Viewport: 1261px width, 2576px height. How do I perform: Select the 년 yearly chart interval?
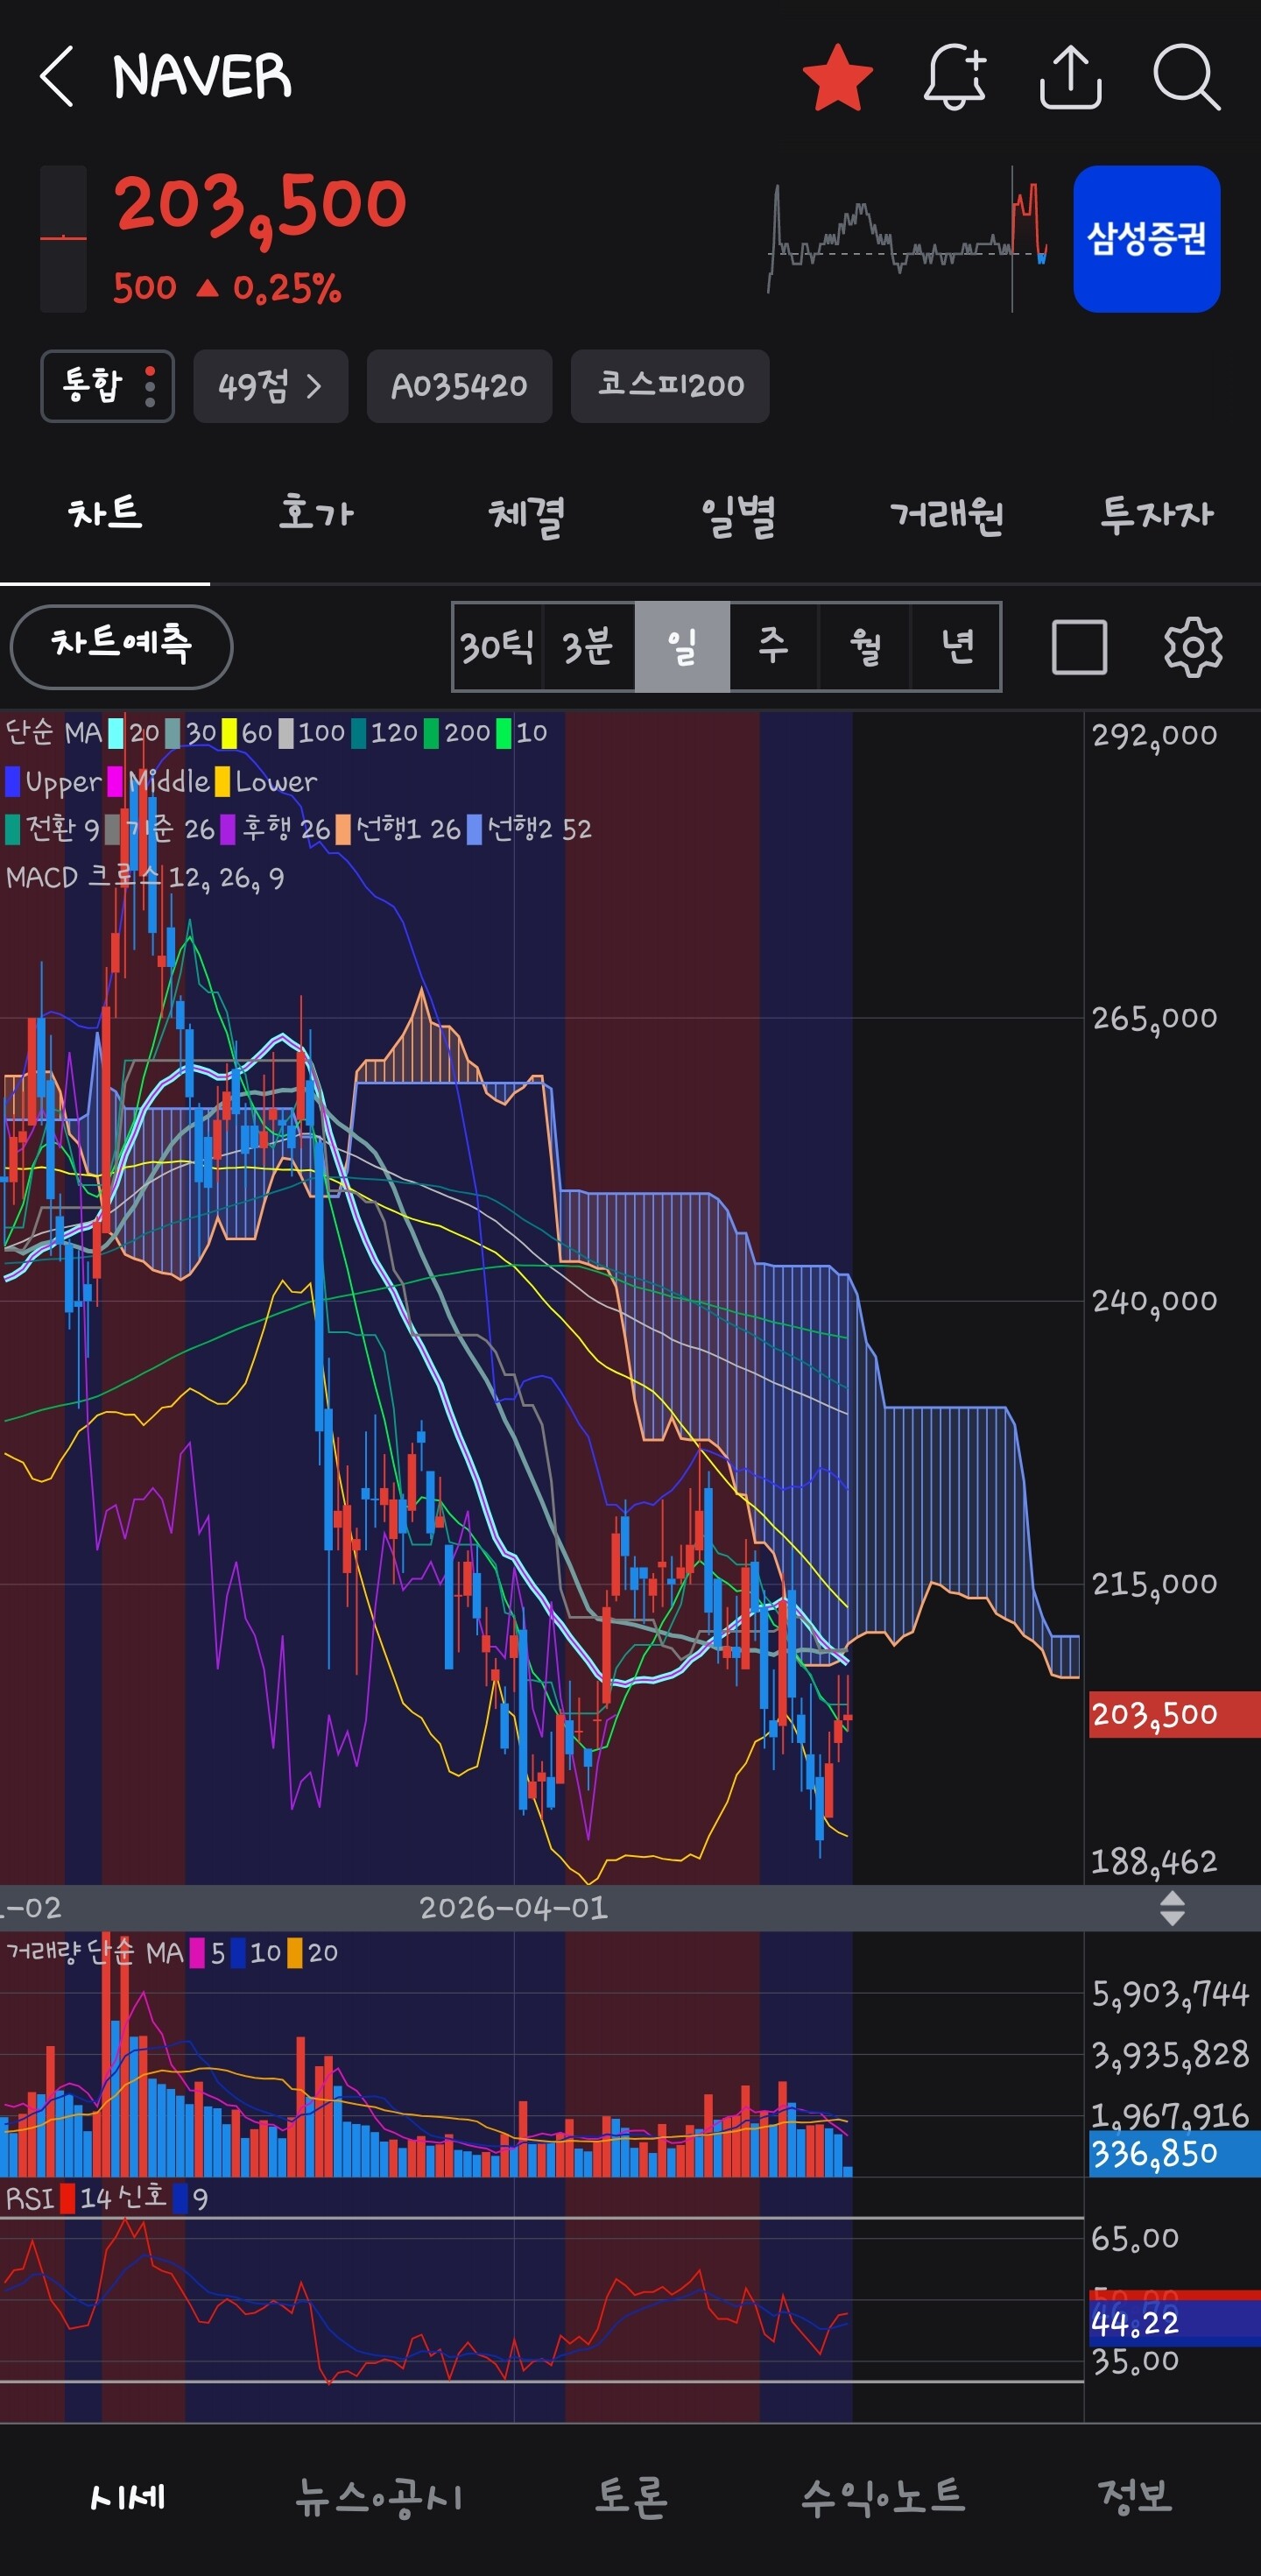956,647
